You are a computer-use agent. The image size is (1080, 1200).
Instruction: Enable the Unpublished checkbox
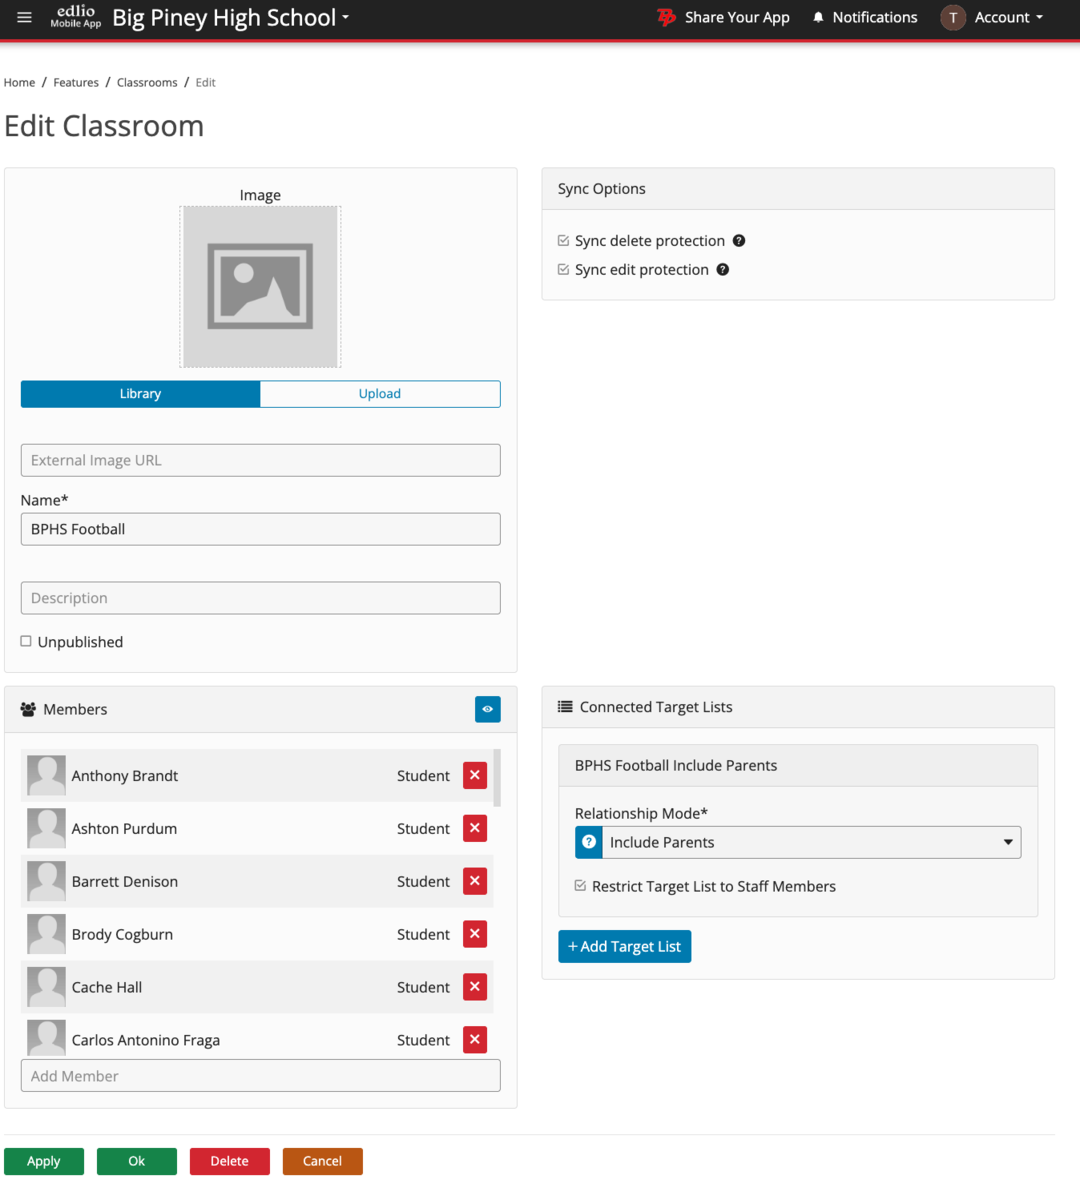[x=25, y=640]
